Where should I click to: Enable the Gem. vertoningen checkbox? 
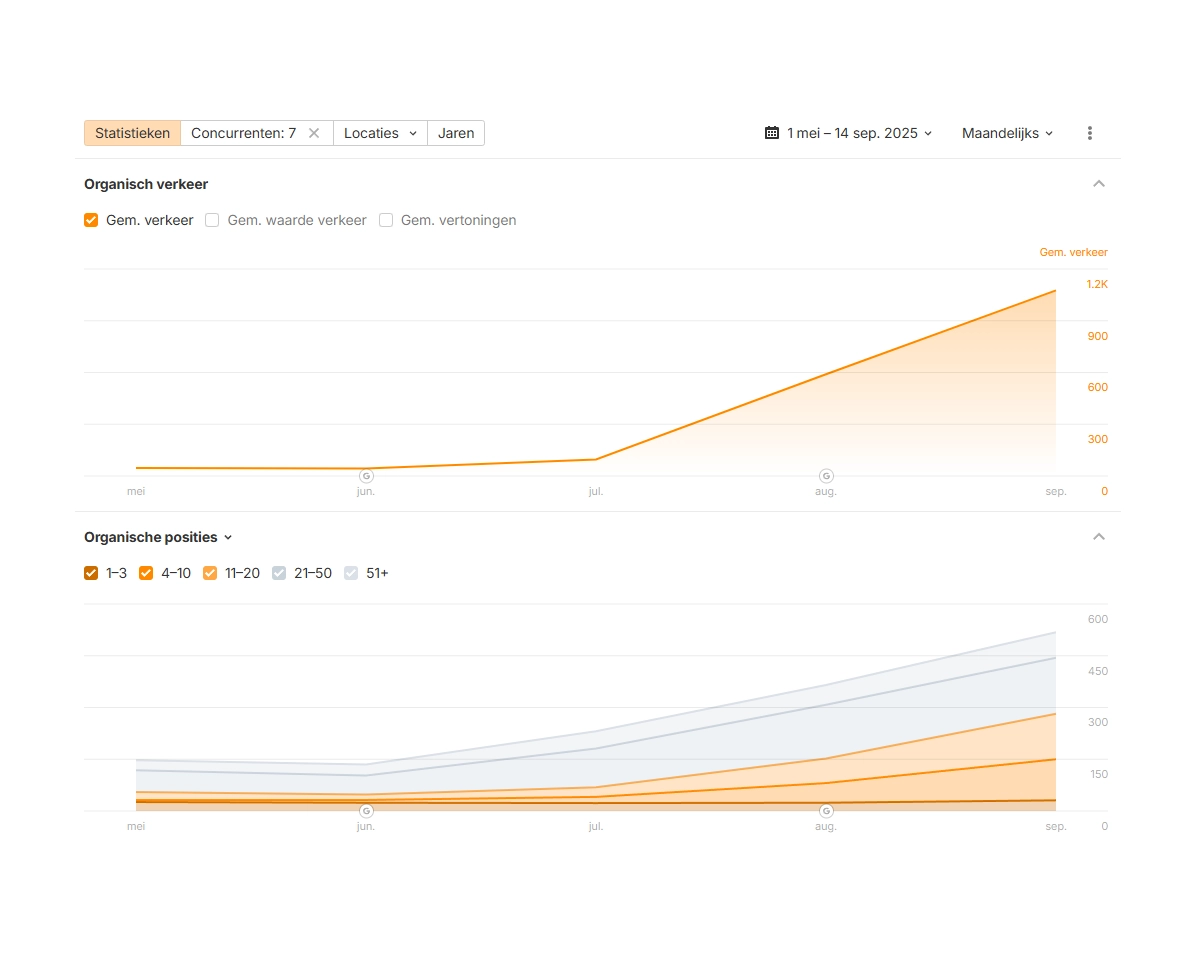(386, 220)
